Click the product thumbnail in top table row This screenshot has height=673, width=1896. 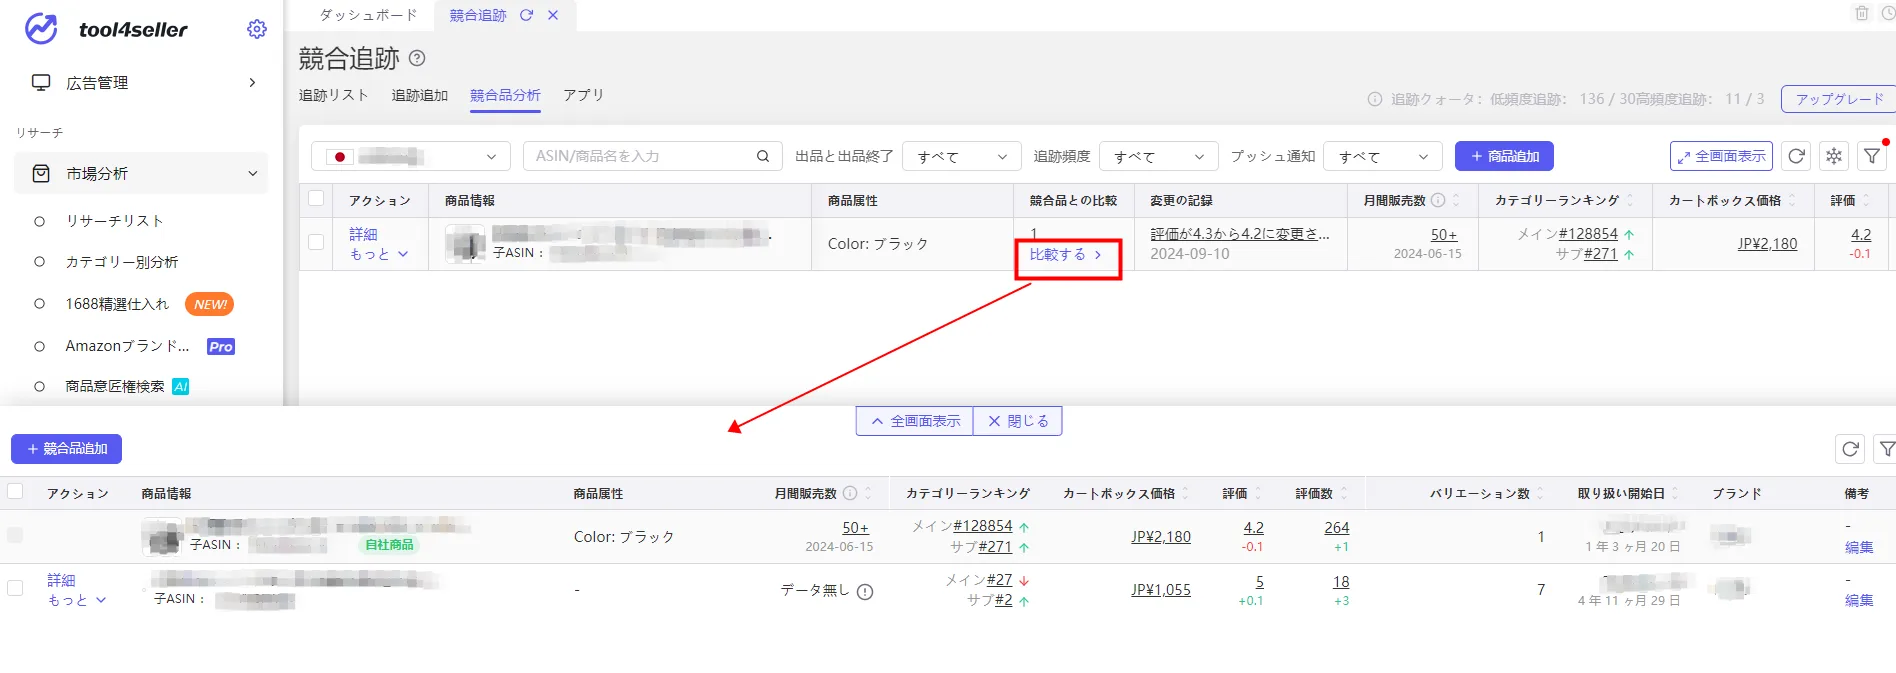[465, 244]
